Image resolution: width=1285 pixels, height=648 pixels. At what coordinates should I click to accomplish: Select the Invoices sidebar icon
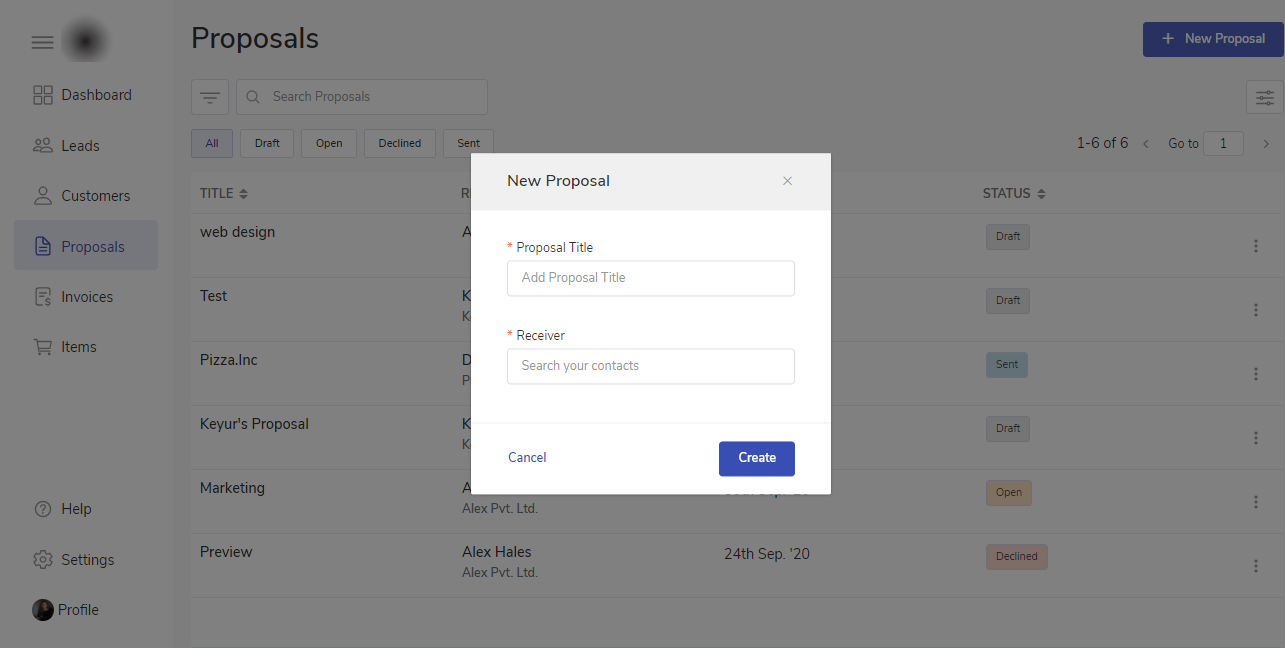click(43, 297)
